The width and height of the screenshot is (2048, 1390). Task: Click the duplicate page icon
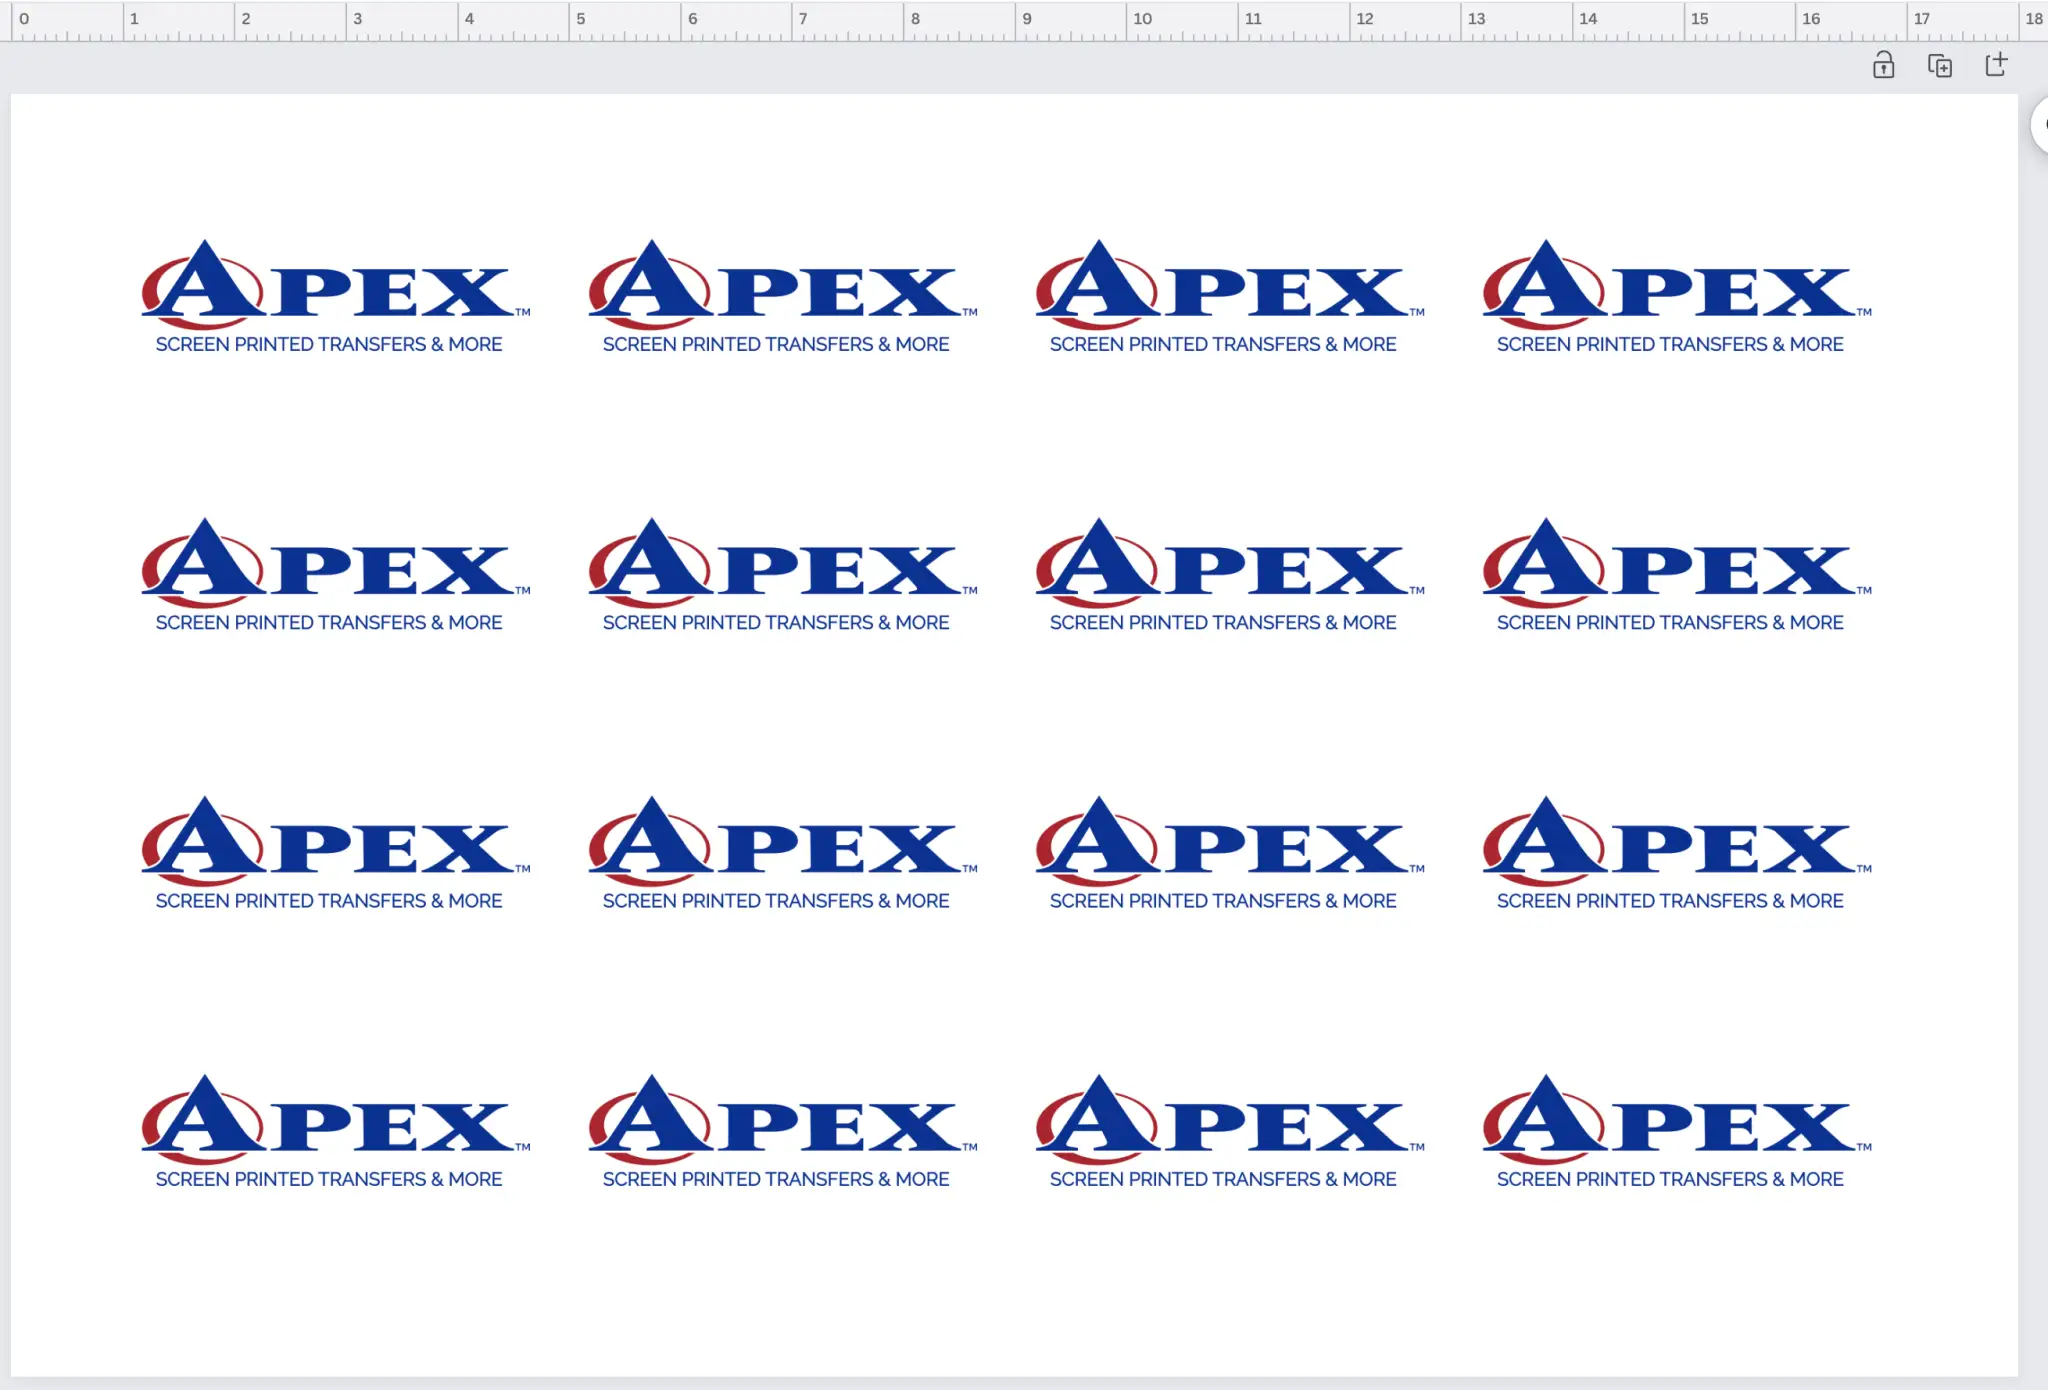pyautogui.click(x=1940, y=66)
